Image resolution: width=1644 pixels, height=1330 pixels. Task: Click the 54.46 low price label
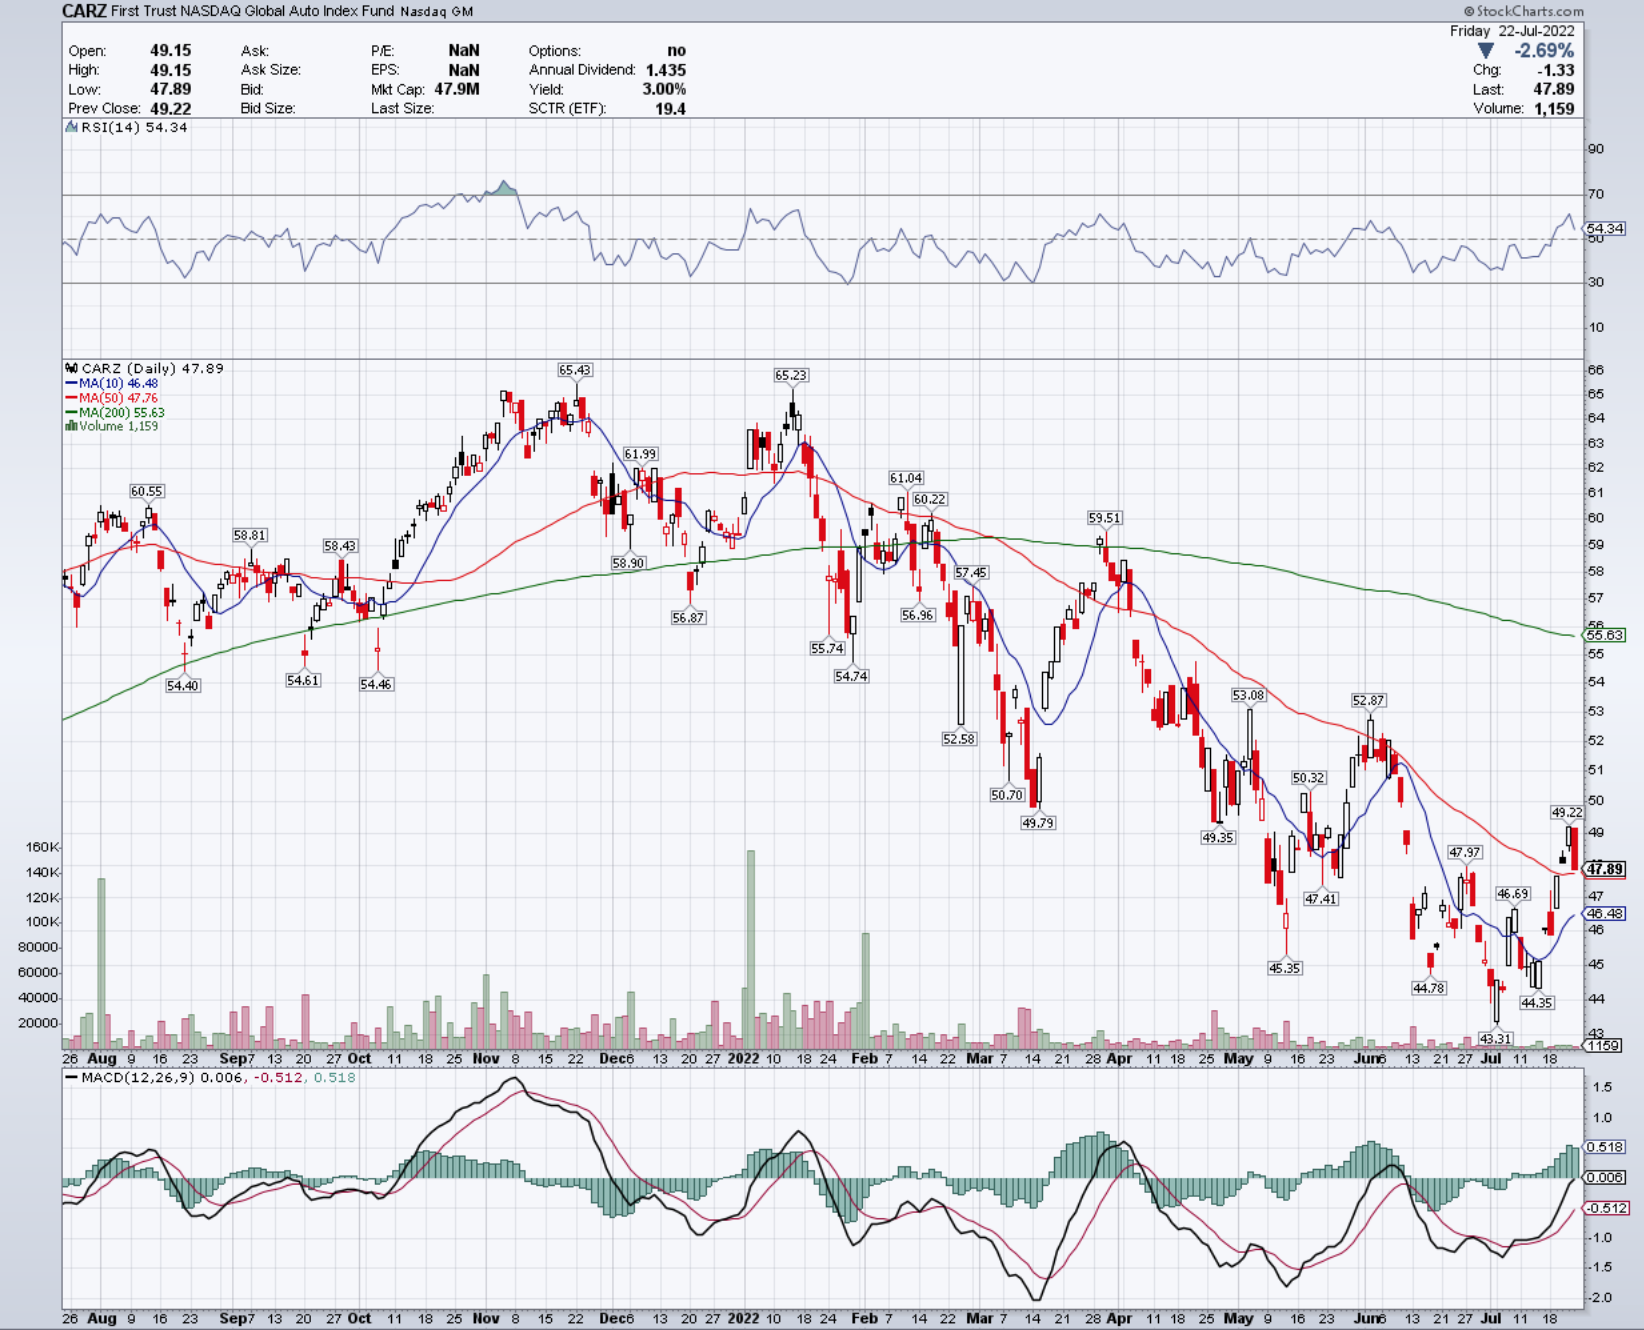point(376,684)
